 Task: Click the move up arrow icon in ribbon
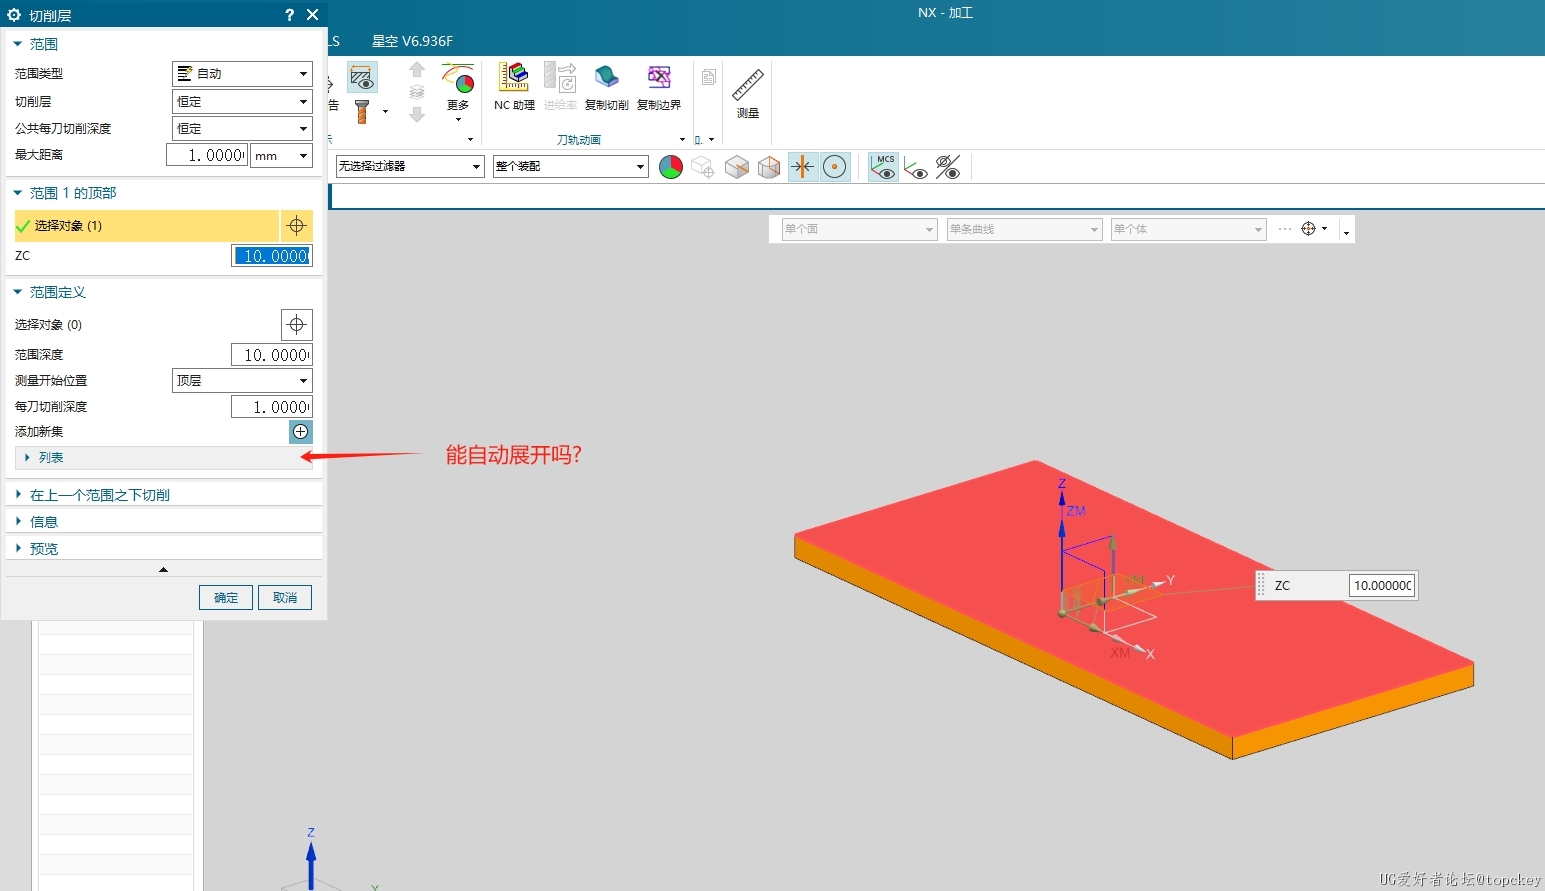(x=417, y=70)
